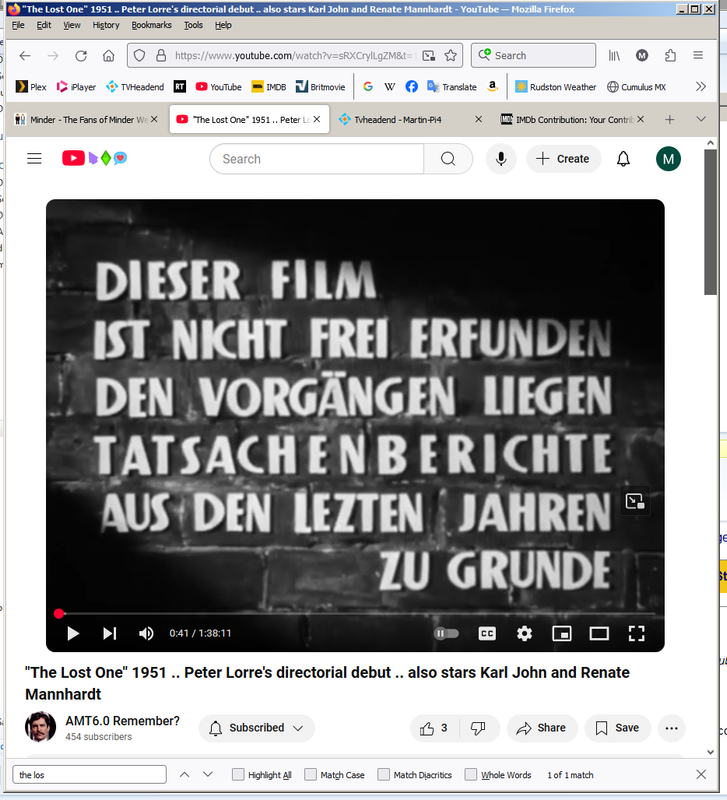Open the green M account avatar
727x800 pixels.
(x=668, y=159)
